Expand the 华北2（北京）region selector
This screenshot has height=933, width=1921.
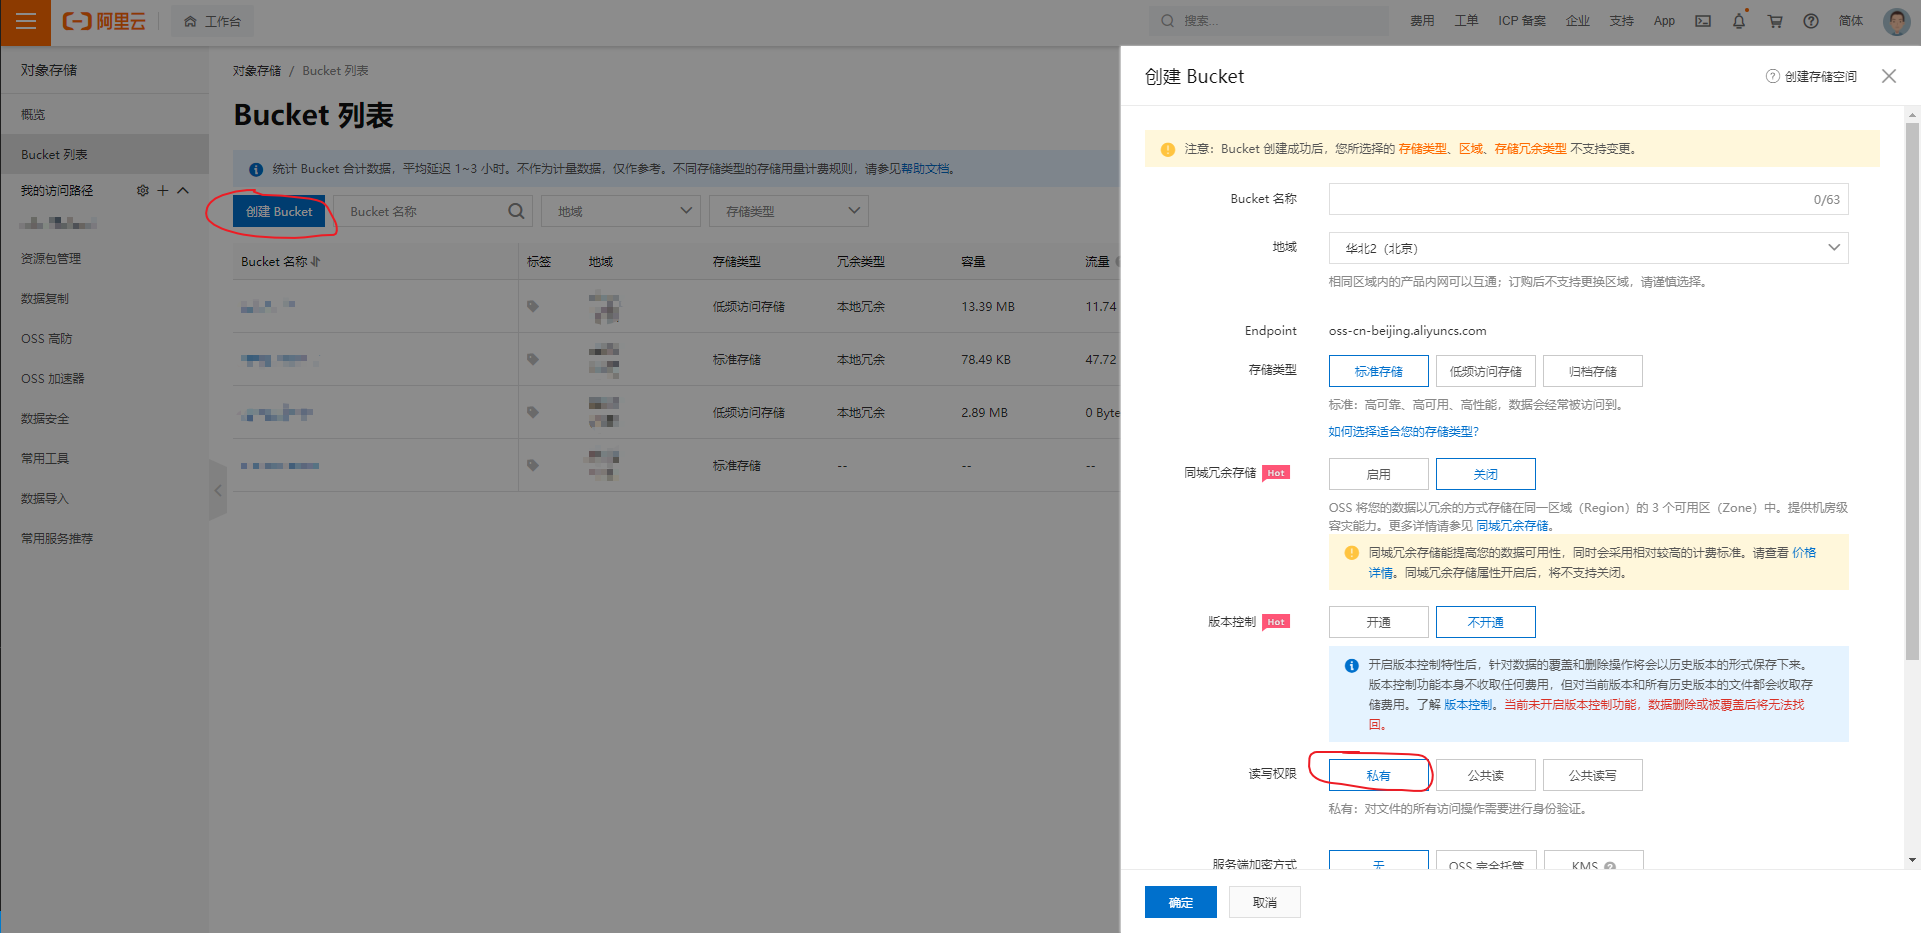click(x=1834, y=247)
